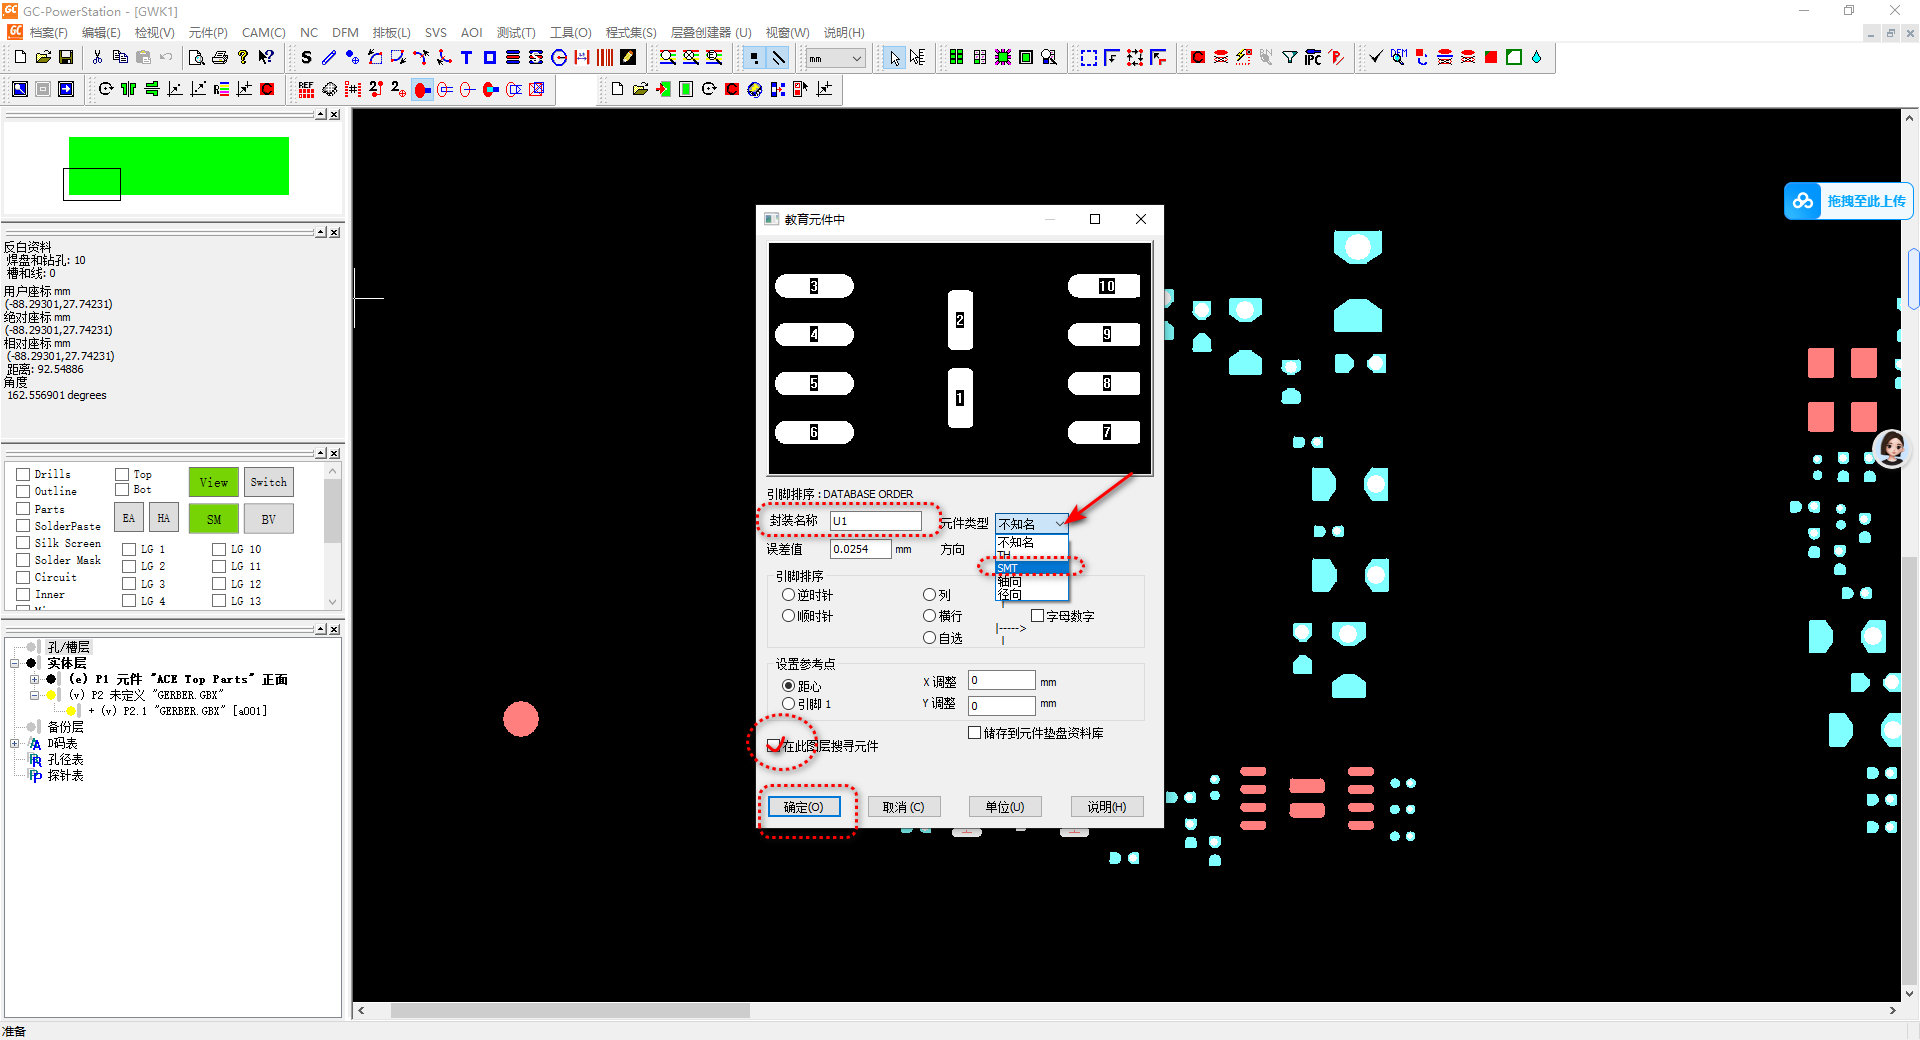Viewport: 1920px width, 1040px height.
Task: Click the Save disk toolbar icon
Action: tap(66, 58)
